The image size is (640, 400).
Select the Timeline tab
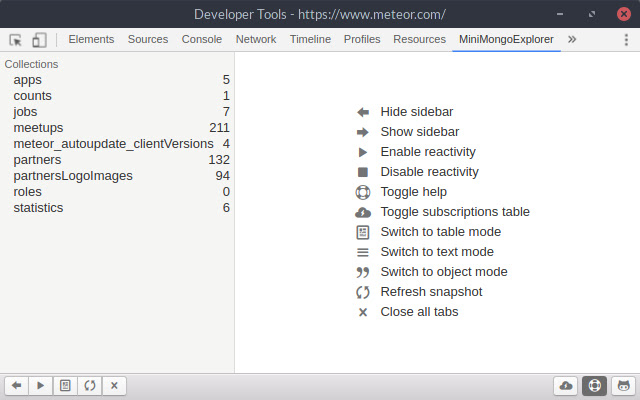point(310,39)
